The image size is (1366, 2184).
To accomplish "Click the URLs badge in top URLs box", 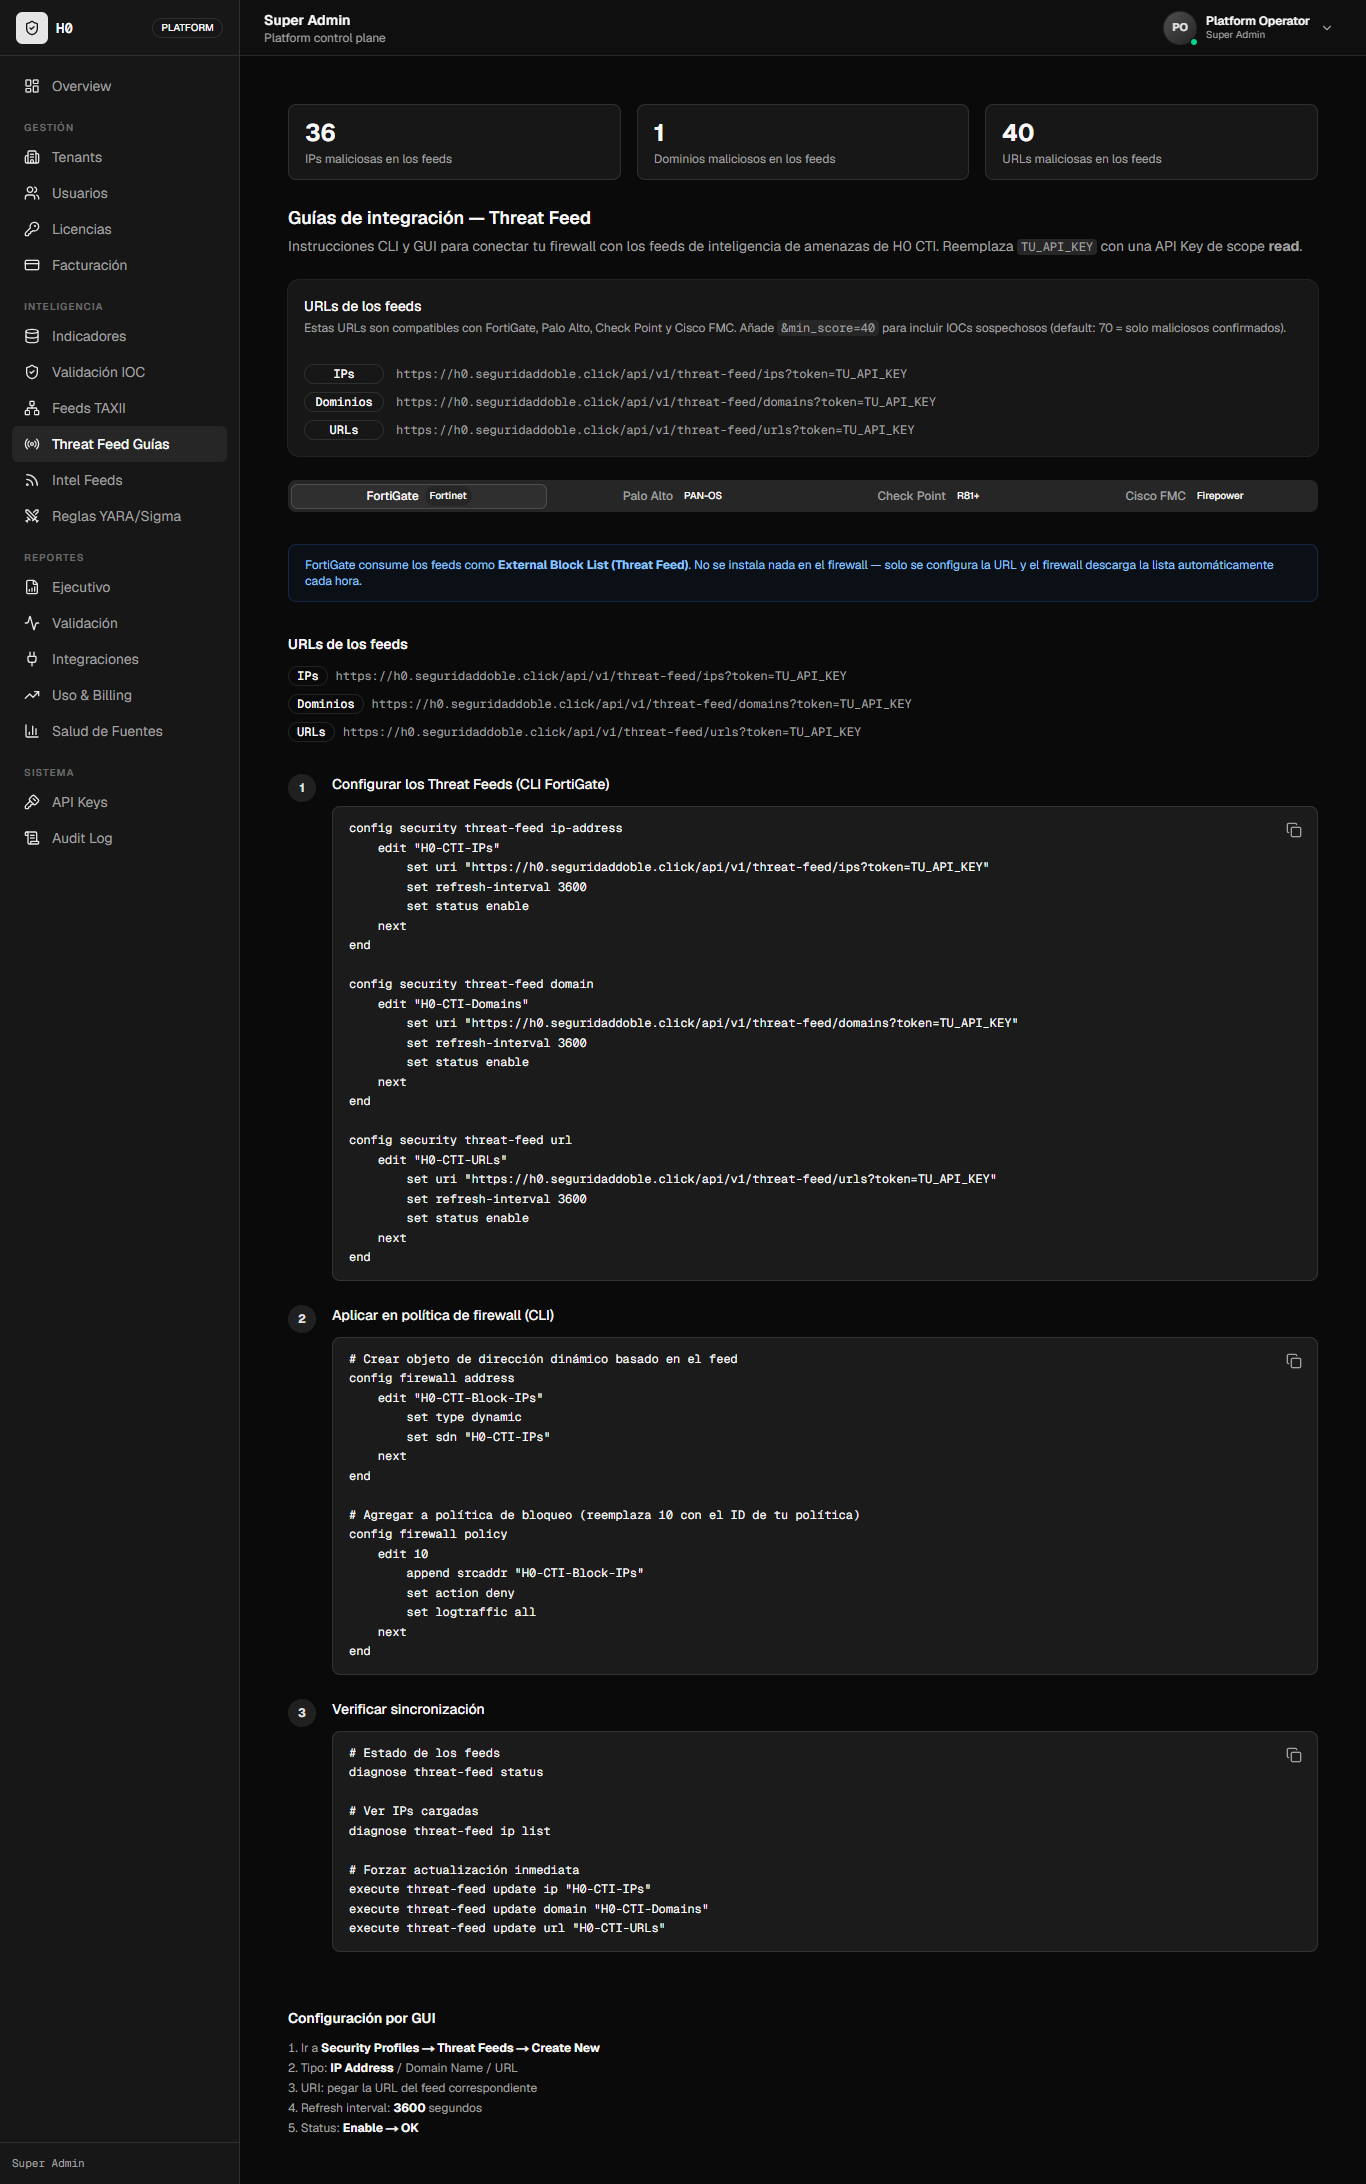I will [344, 430].
